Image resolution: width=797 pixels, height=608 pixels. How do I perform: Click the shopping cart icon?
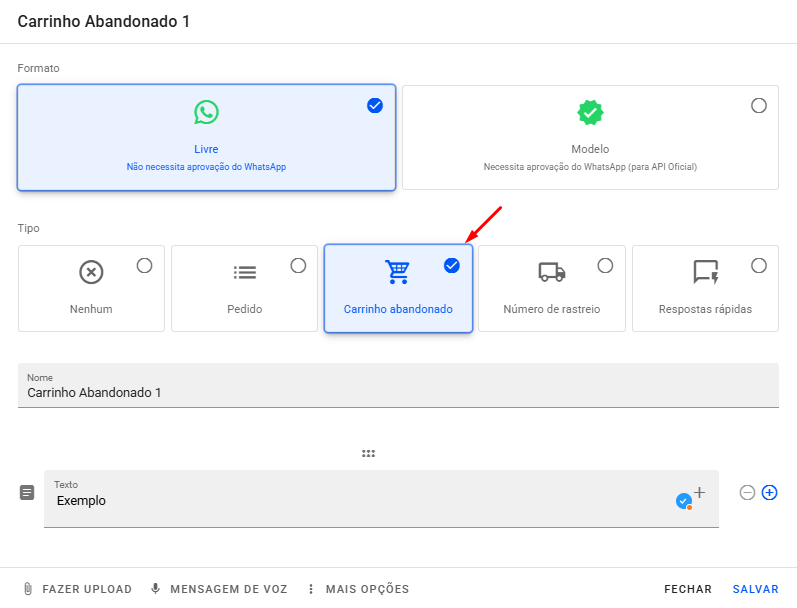397,272
